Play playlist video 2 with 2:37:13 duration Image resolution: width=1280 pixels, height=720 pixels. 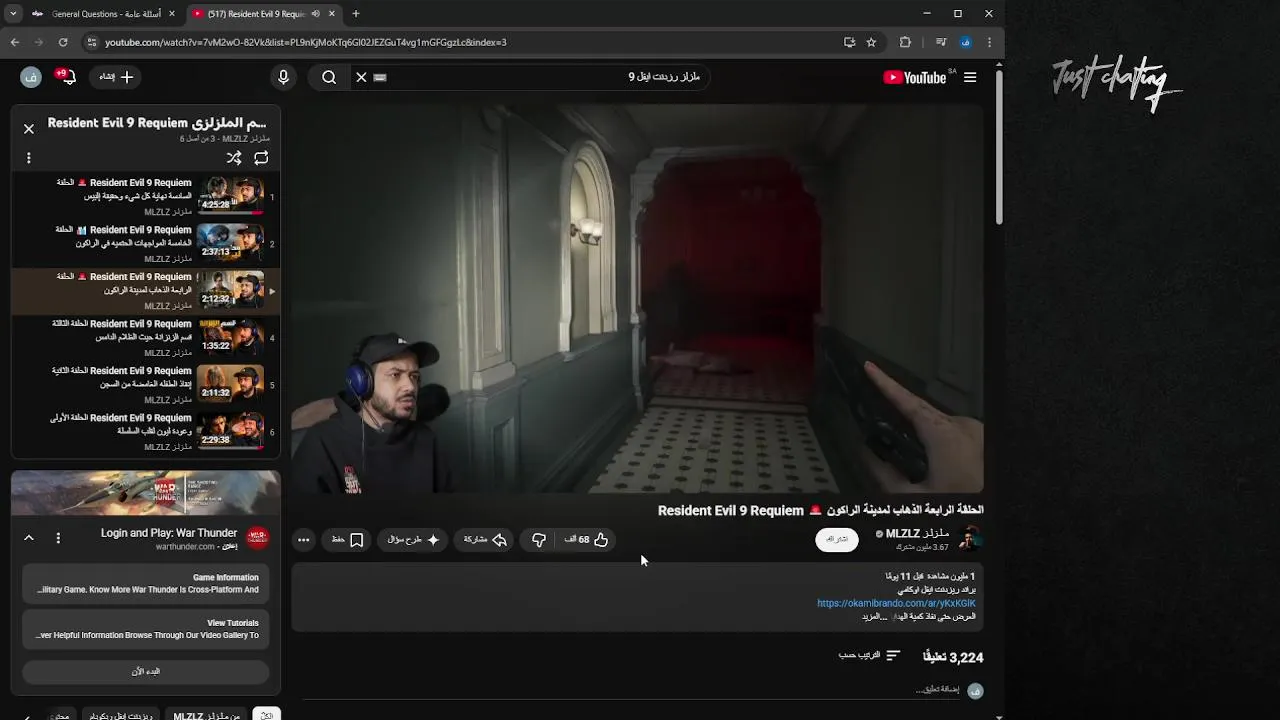pos(146,243)
